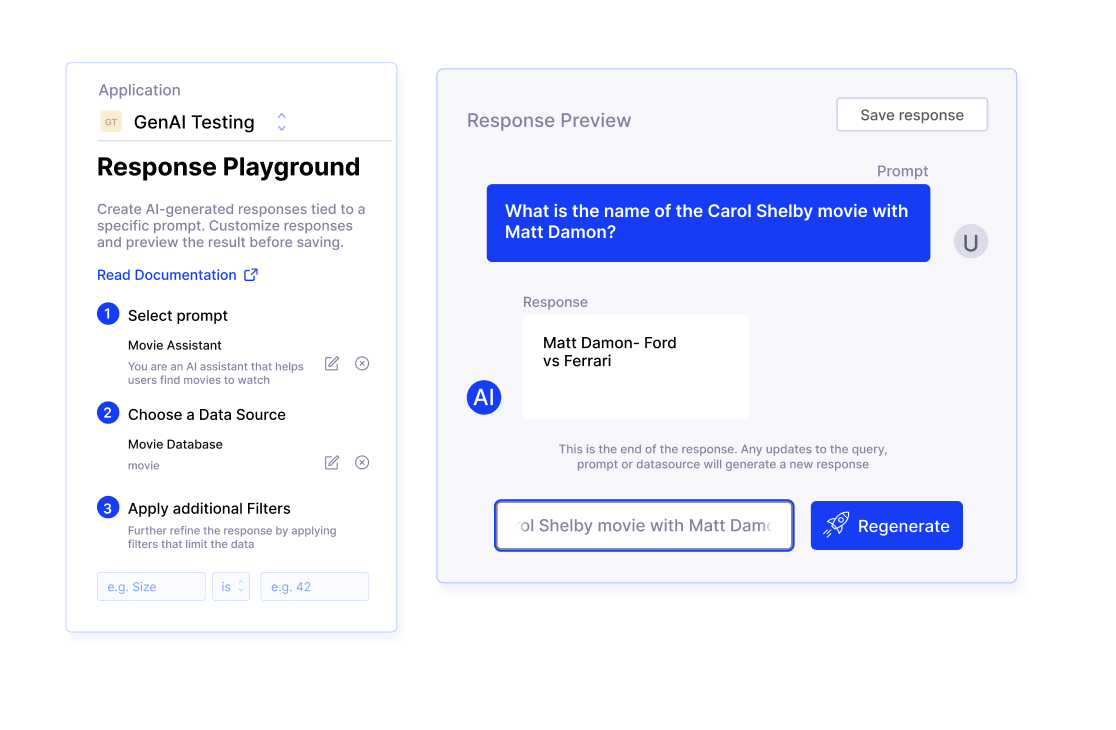Image resolution: width=1116 pixels, height=730 pixels.
Task: Click the filter value input 'e.g. 42'
Action: pos(314,587)
